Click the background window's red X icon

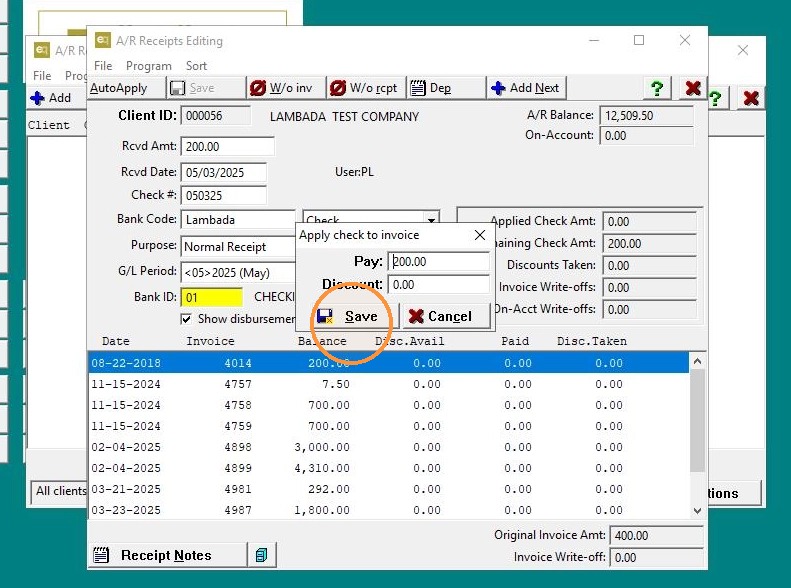click(751, 98)
